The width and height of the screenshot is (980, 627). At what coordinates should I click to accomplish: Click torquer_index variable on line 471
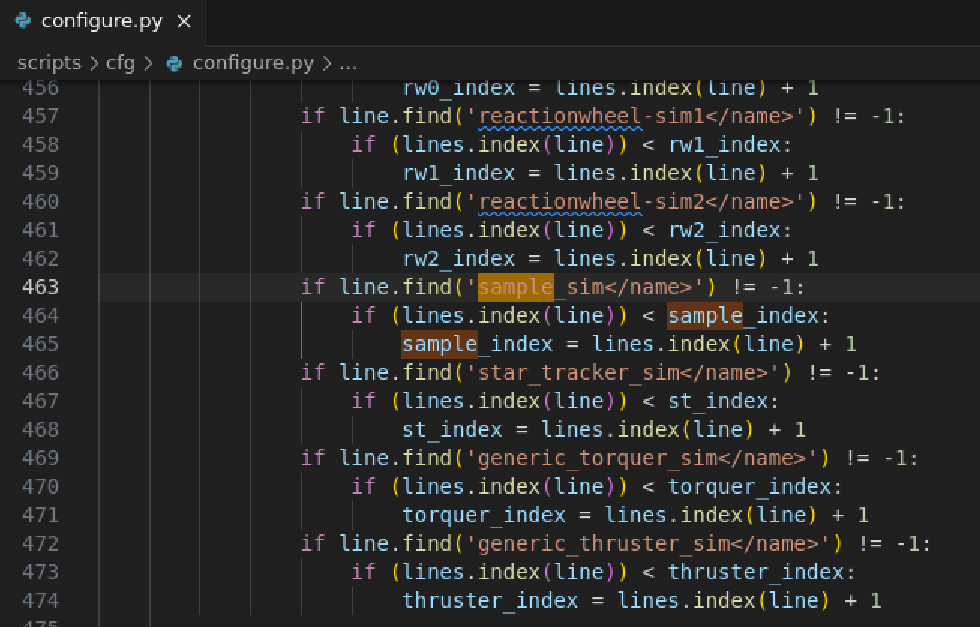(483, 515)
